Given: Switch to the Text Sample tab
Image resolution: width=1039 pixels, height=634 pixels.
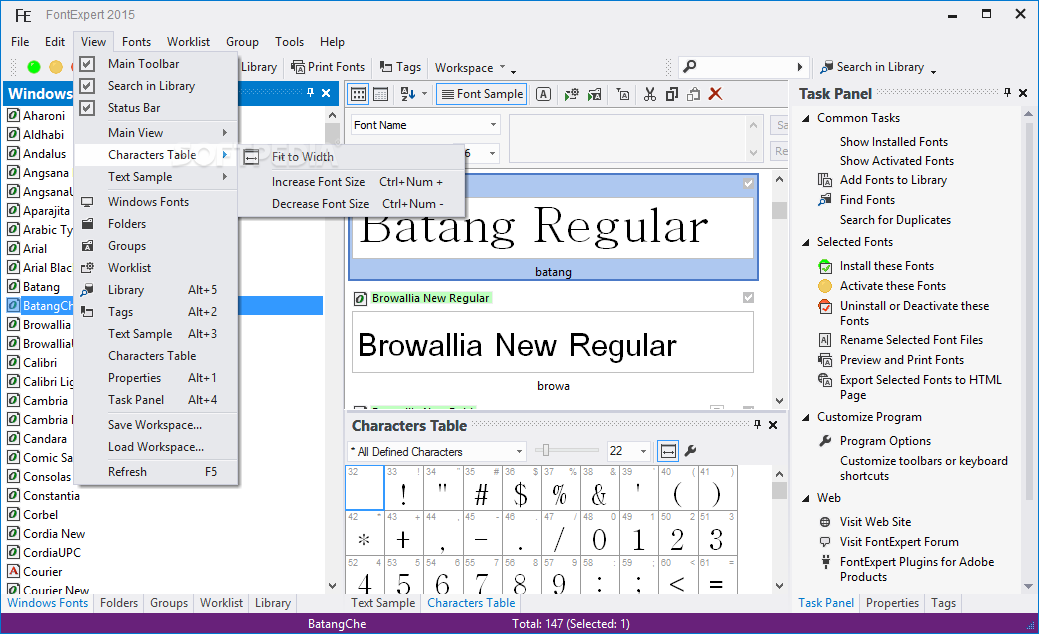Looking at the screenshot, I should point(383,603).
